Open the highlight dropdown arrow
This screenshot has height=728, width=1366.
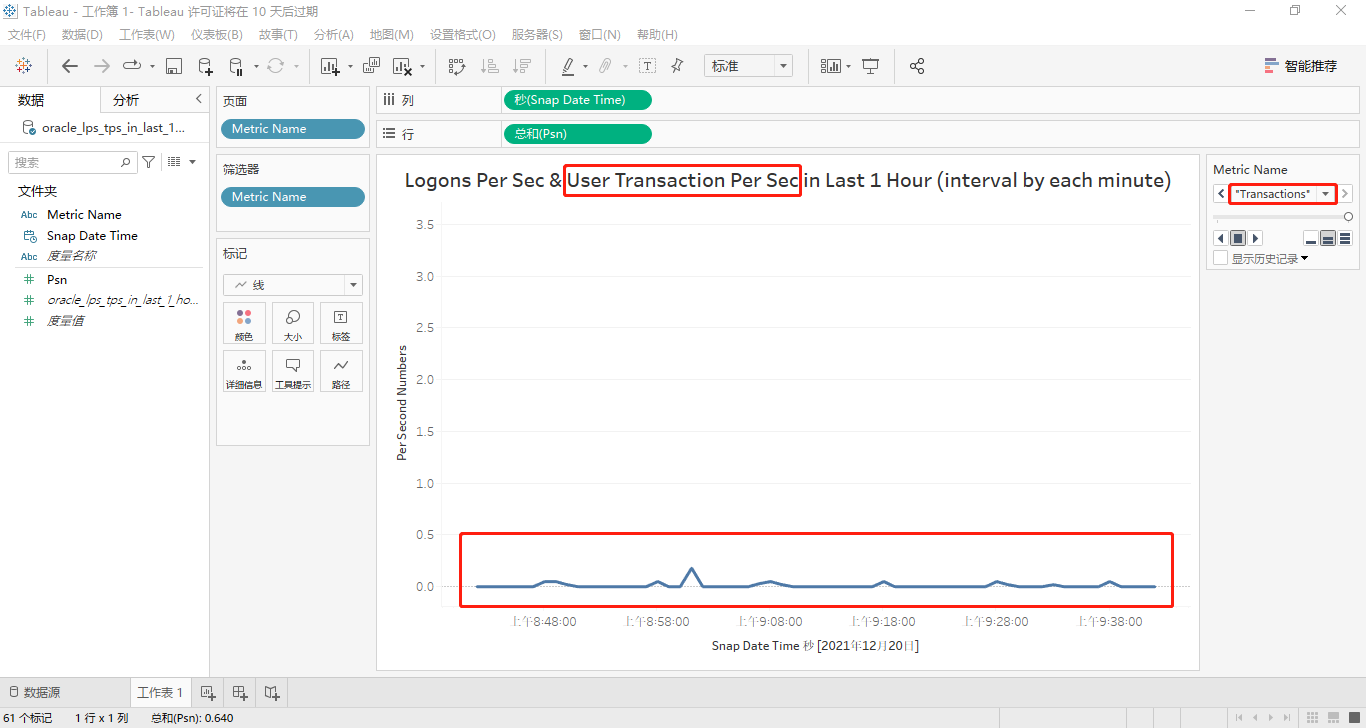(585, 67)
